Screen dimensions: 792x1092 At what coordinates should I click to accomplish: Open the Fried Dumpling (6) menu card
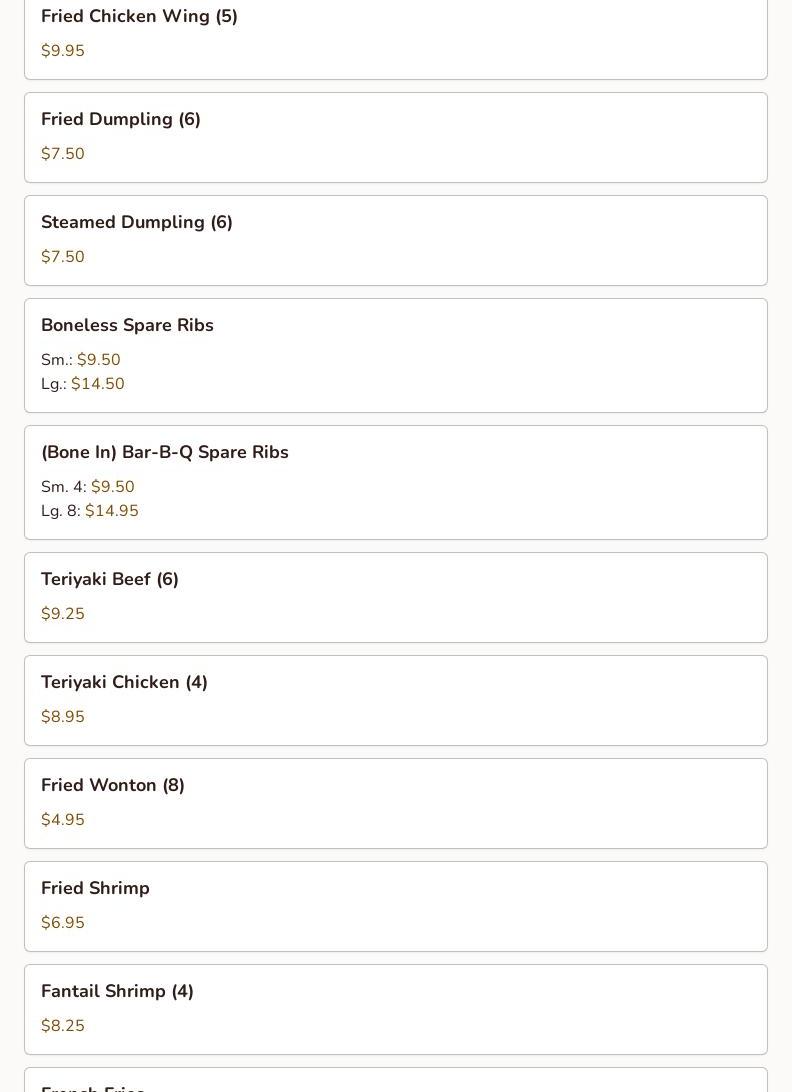396,137
